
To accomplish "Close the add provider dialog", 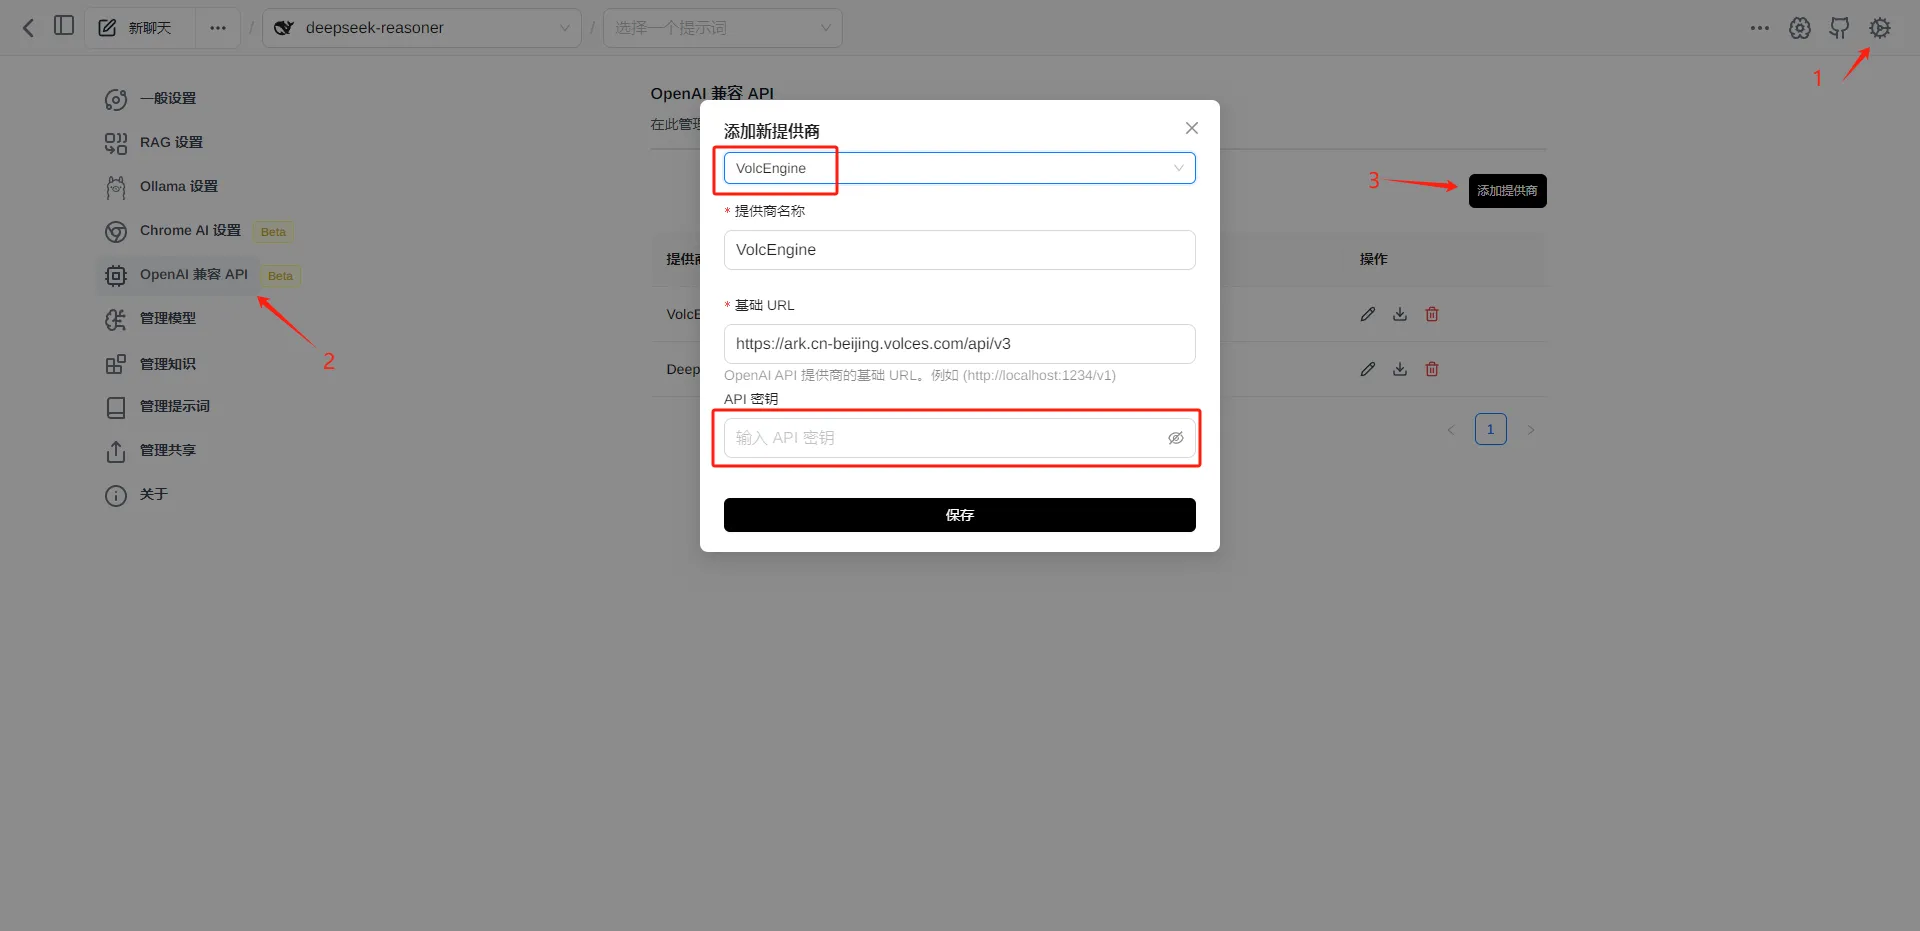I will point(1191,128).
